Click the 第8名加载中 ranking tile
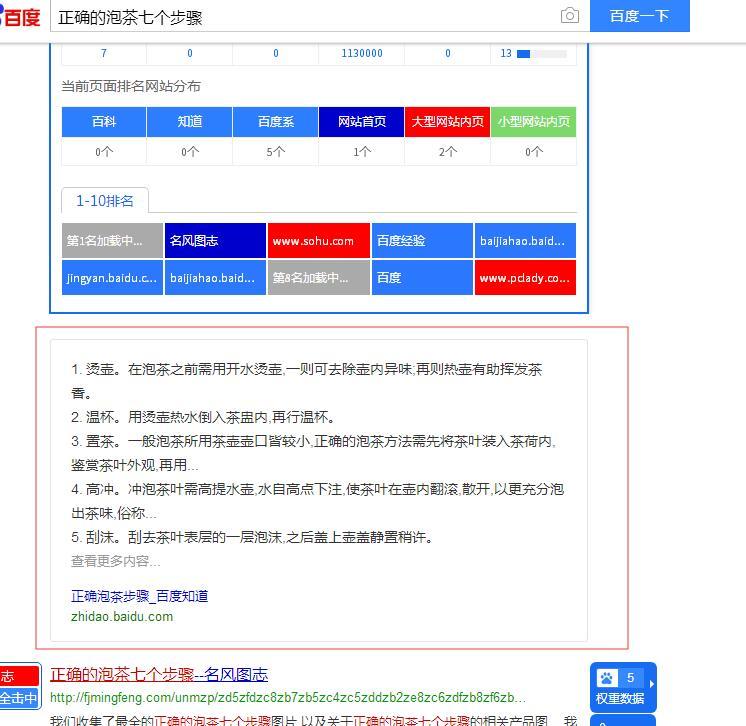Screen dimensions: 746x726 pyautogui.click(x=319, y=277)
